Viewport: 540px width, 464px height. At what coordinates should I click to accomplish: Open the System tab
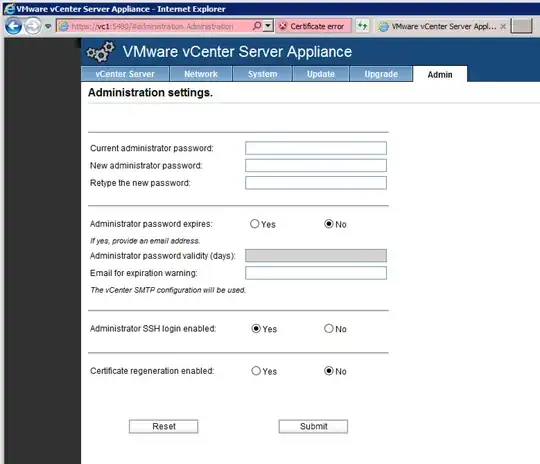tap(262, 74)
